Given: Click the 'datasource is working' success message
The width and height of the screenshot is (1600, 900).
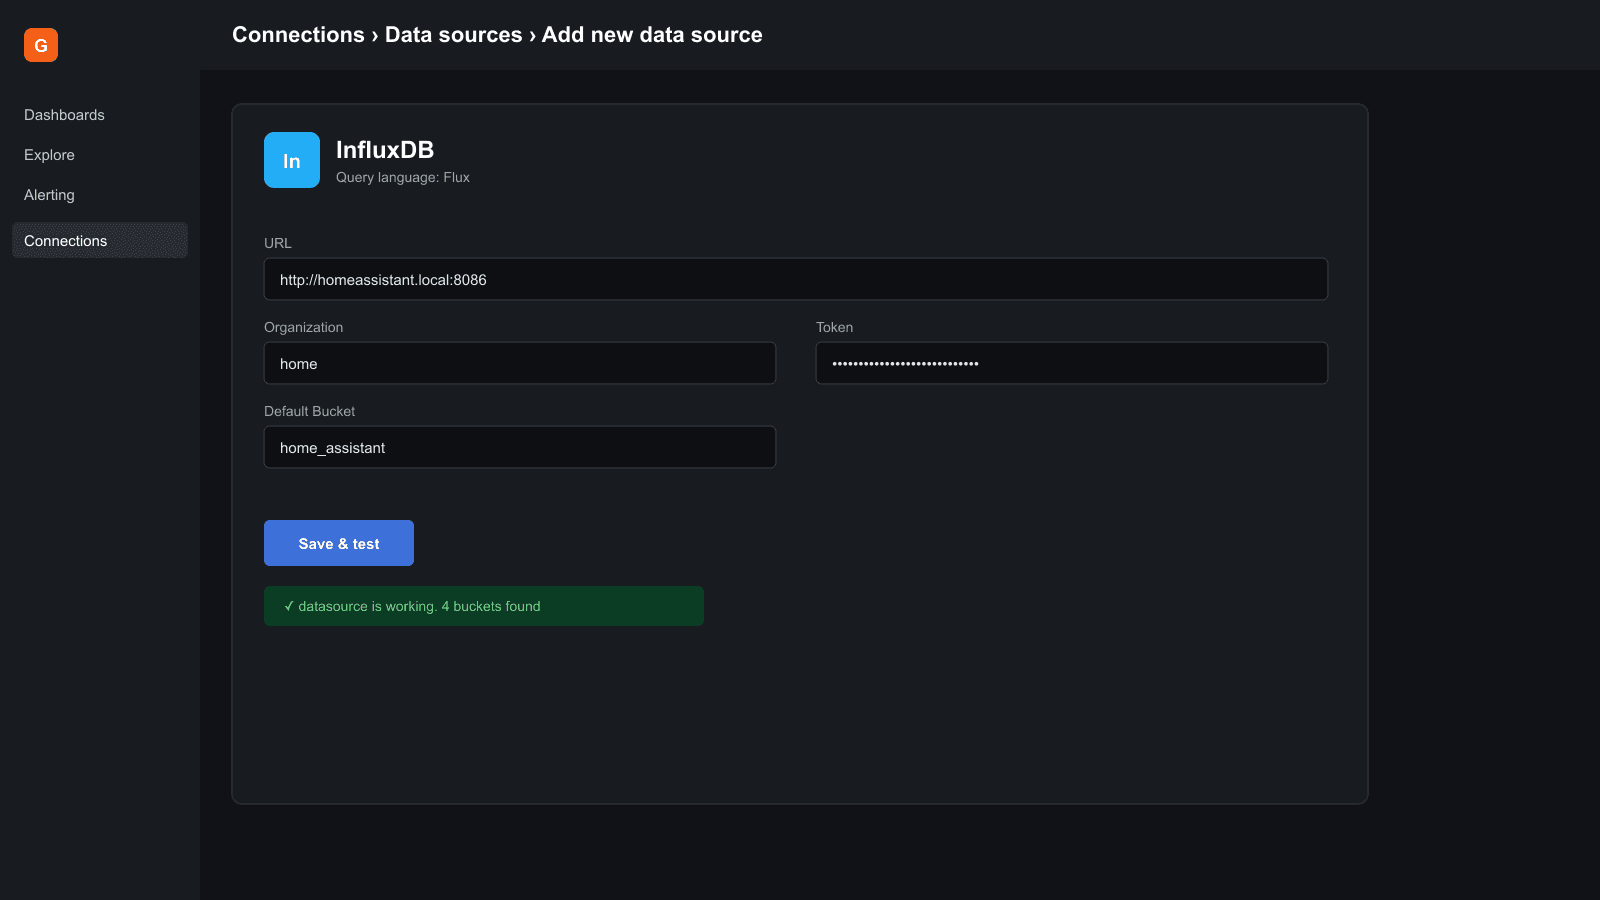Looking at the screenshot, I should tap(484, 606).
